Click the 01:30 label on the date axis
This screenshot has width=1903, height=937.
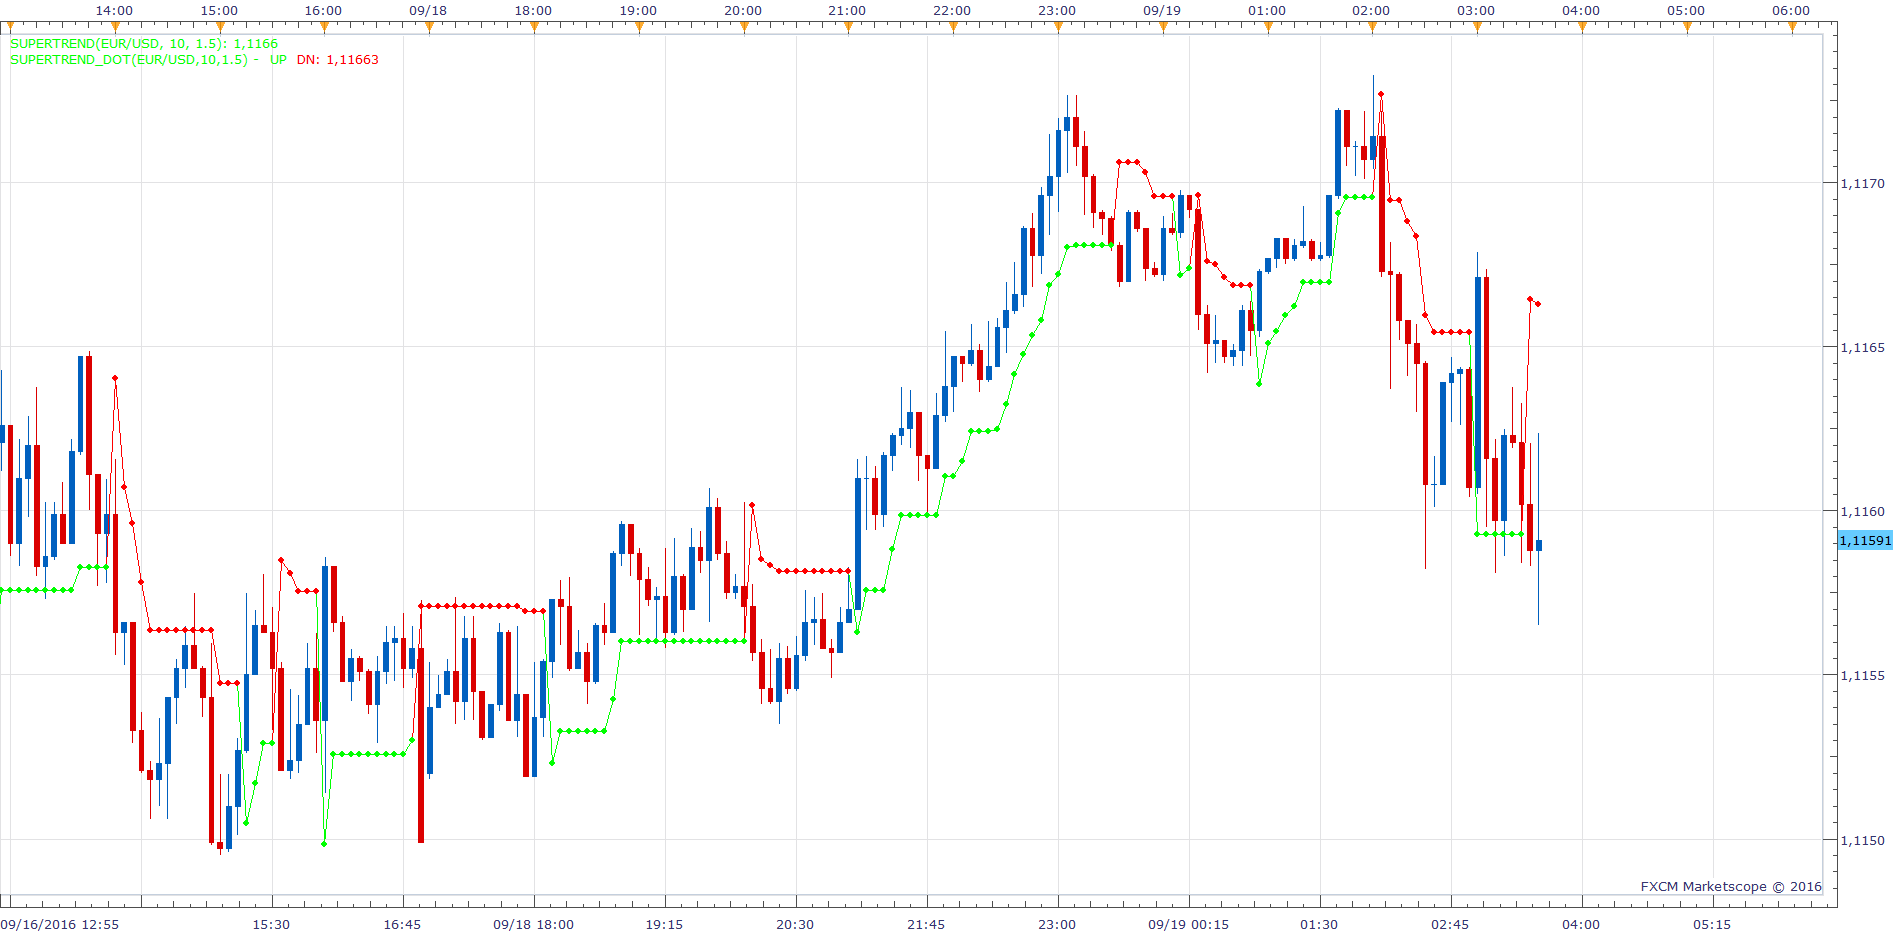point(1319,925)
